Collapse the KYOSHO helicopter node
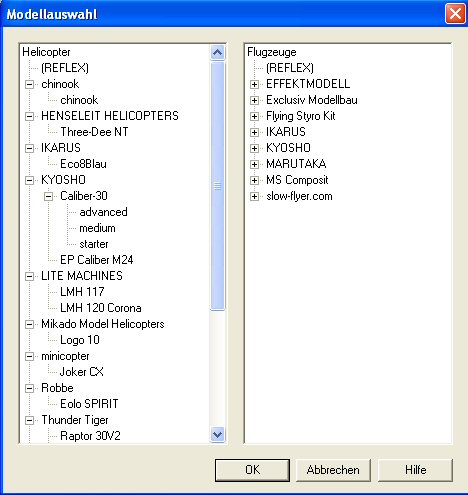This screenshot has height=495, width=468. pos(30,180)
